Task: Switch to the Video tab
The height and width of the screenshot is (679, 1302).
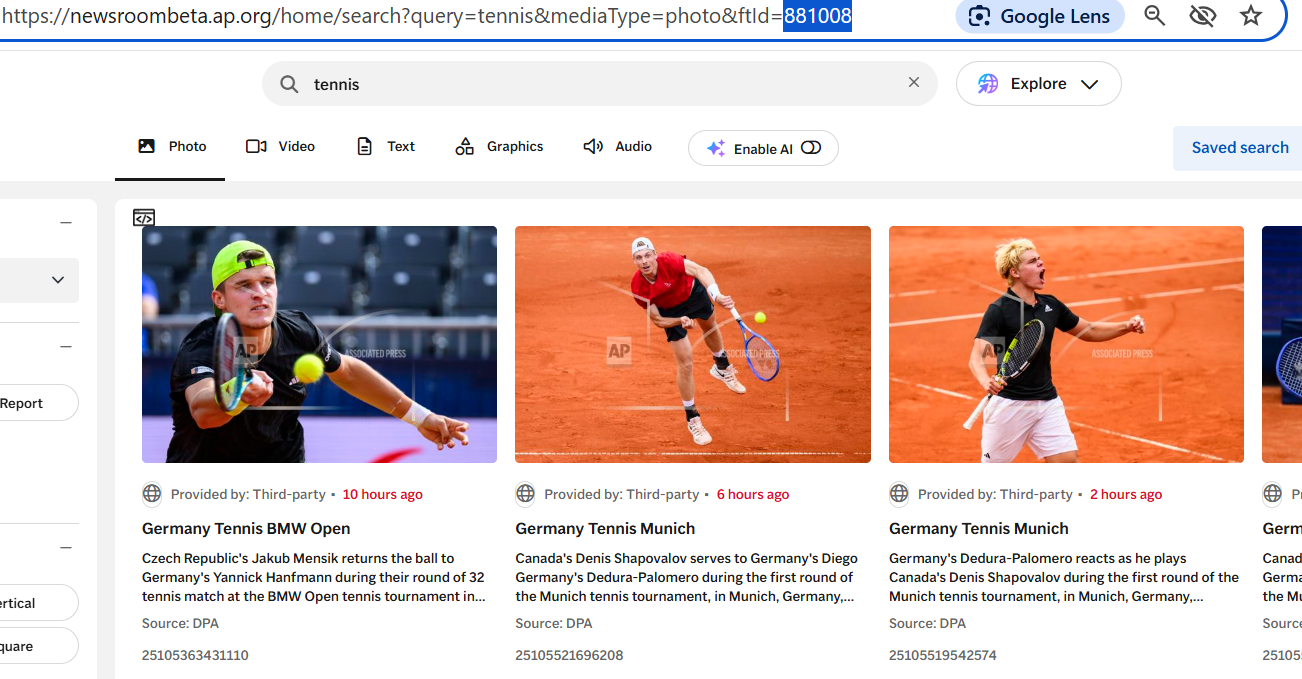Action: click(x=280, y=146)
